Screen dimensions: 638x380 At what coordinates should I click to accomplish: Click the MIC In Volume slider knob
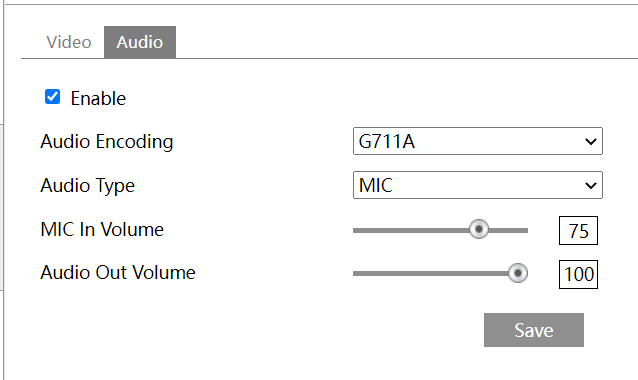(479, 229)
